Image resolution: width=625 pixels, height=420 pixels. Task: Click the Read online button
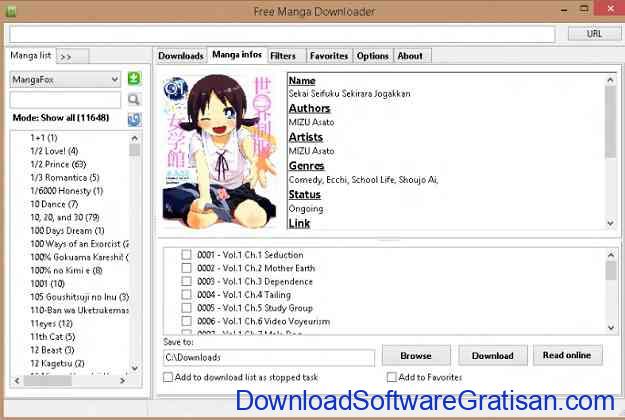567,355
